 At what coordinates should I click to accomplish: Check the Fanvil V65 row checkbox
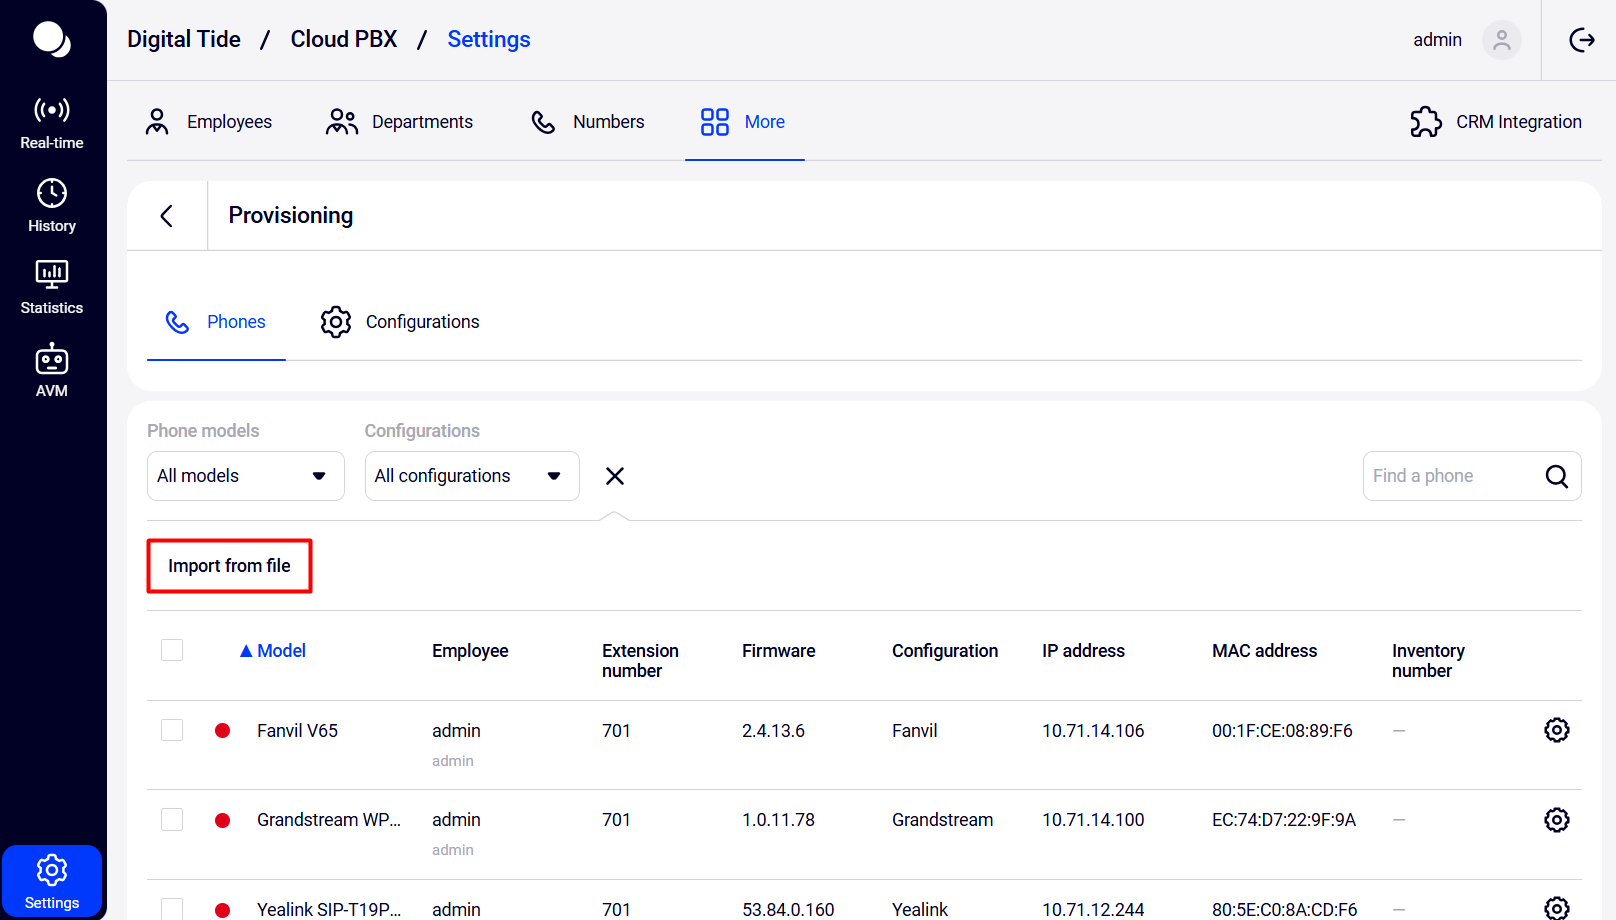pyautogui.click(x=172, y=731)
